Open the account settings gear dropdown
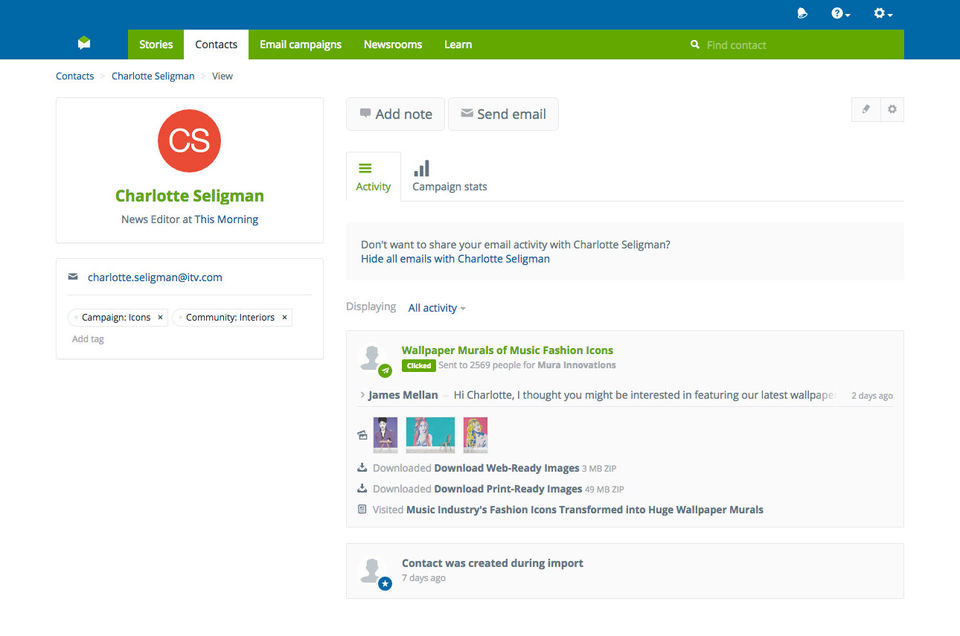The image size is (960, 636). (882, 14)
